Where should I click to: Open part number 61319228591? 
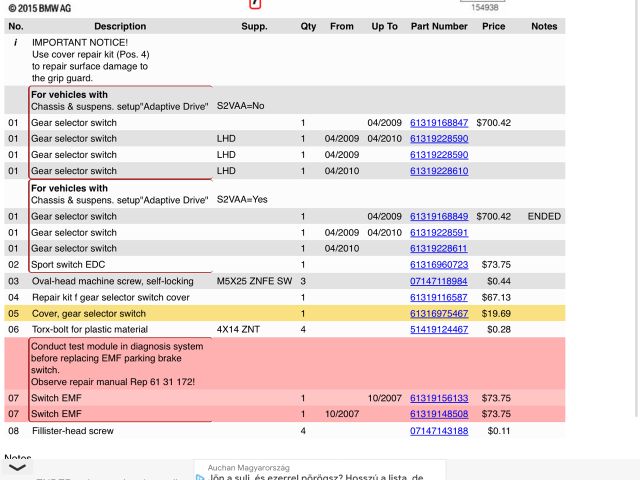coord(438,232)
